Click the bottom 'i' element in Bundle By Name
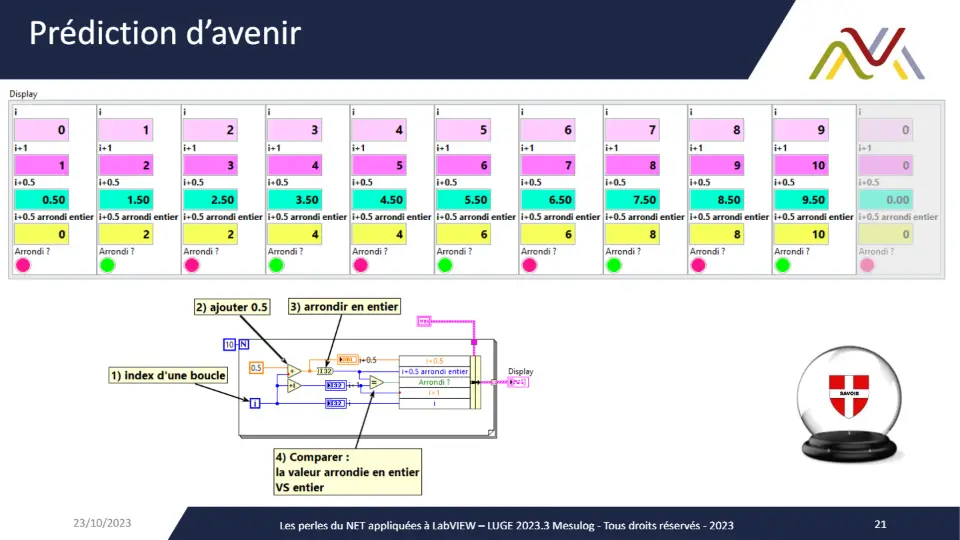 [435, 403]
